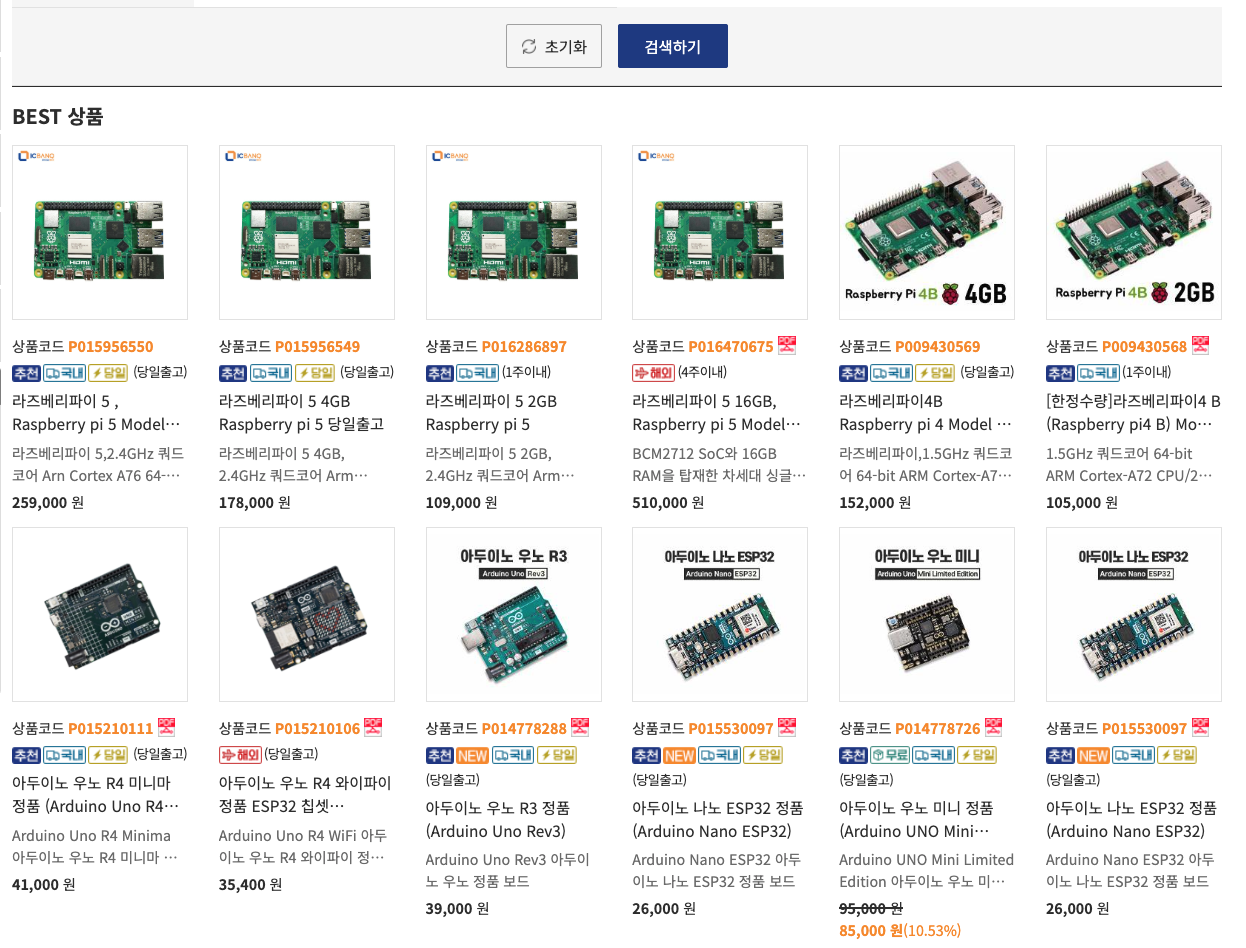This screenshot has width=1246, height=948.
Task: Open Arduino Uno R3 product image
Action: (514, 614)
